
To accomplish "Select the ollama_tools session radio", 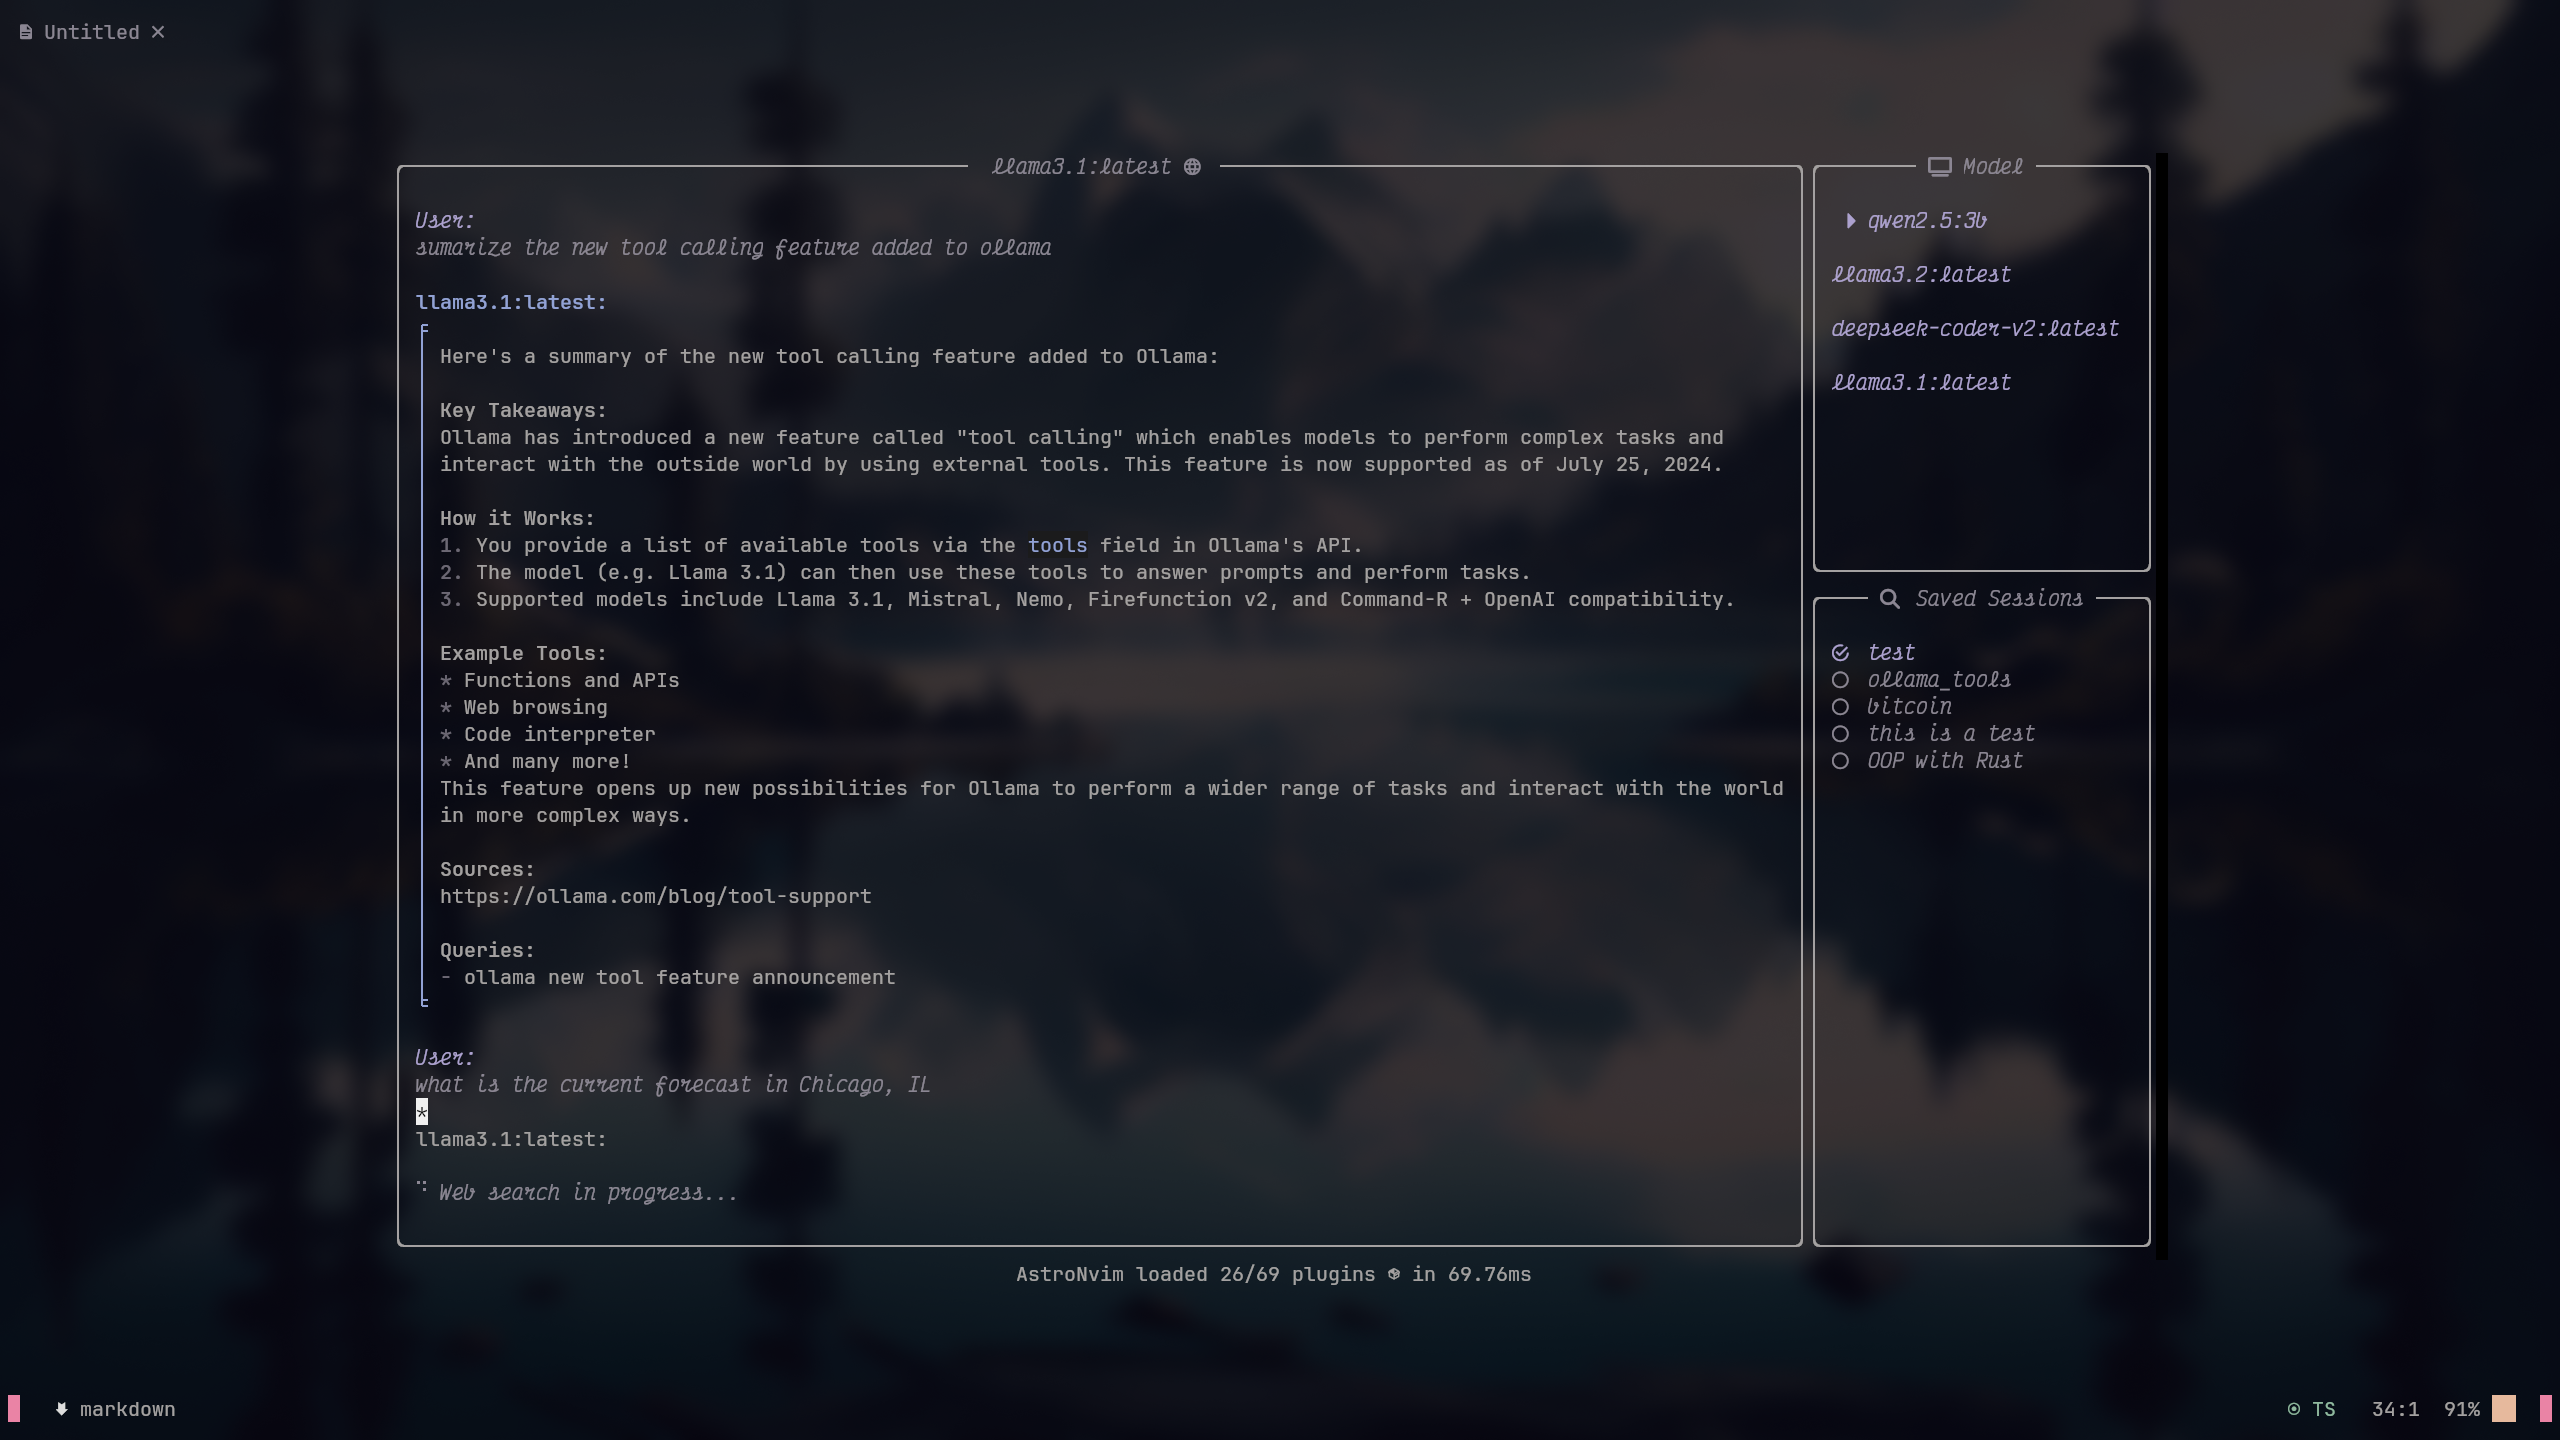I will point(1840,680).
